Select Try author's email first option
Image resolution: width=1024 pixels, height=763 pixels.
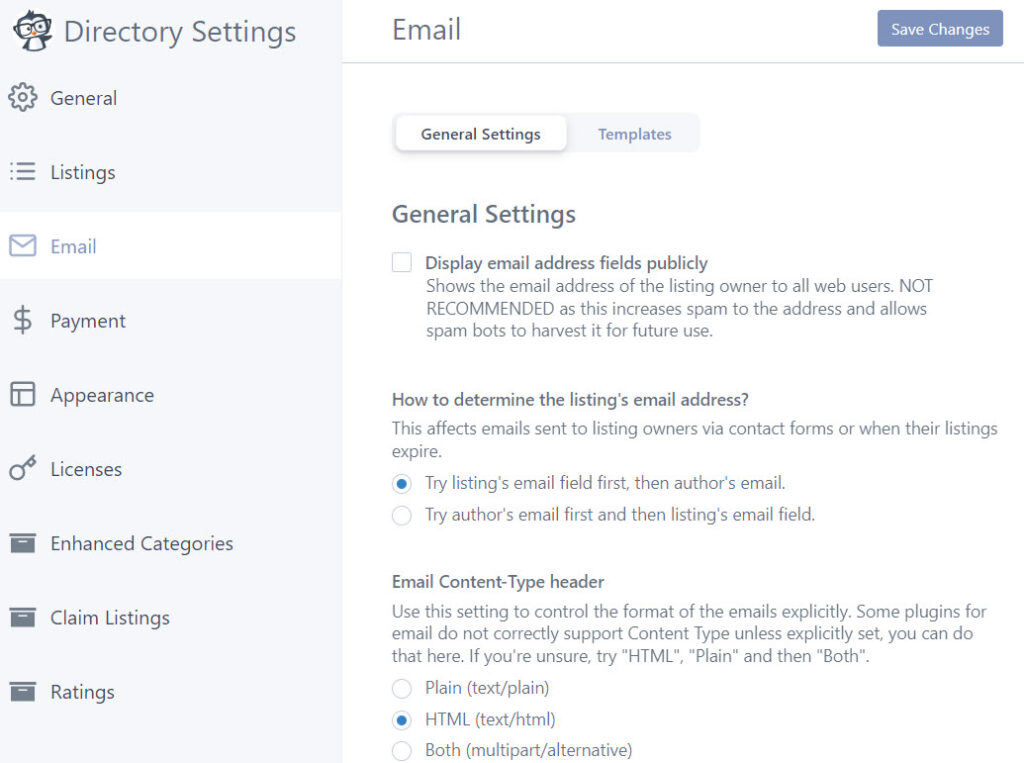coord(402,515)
